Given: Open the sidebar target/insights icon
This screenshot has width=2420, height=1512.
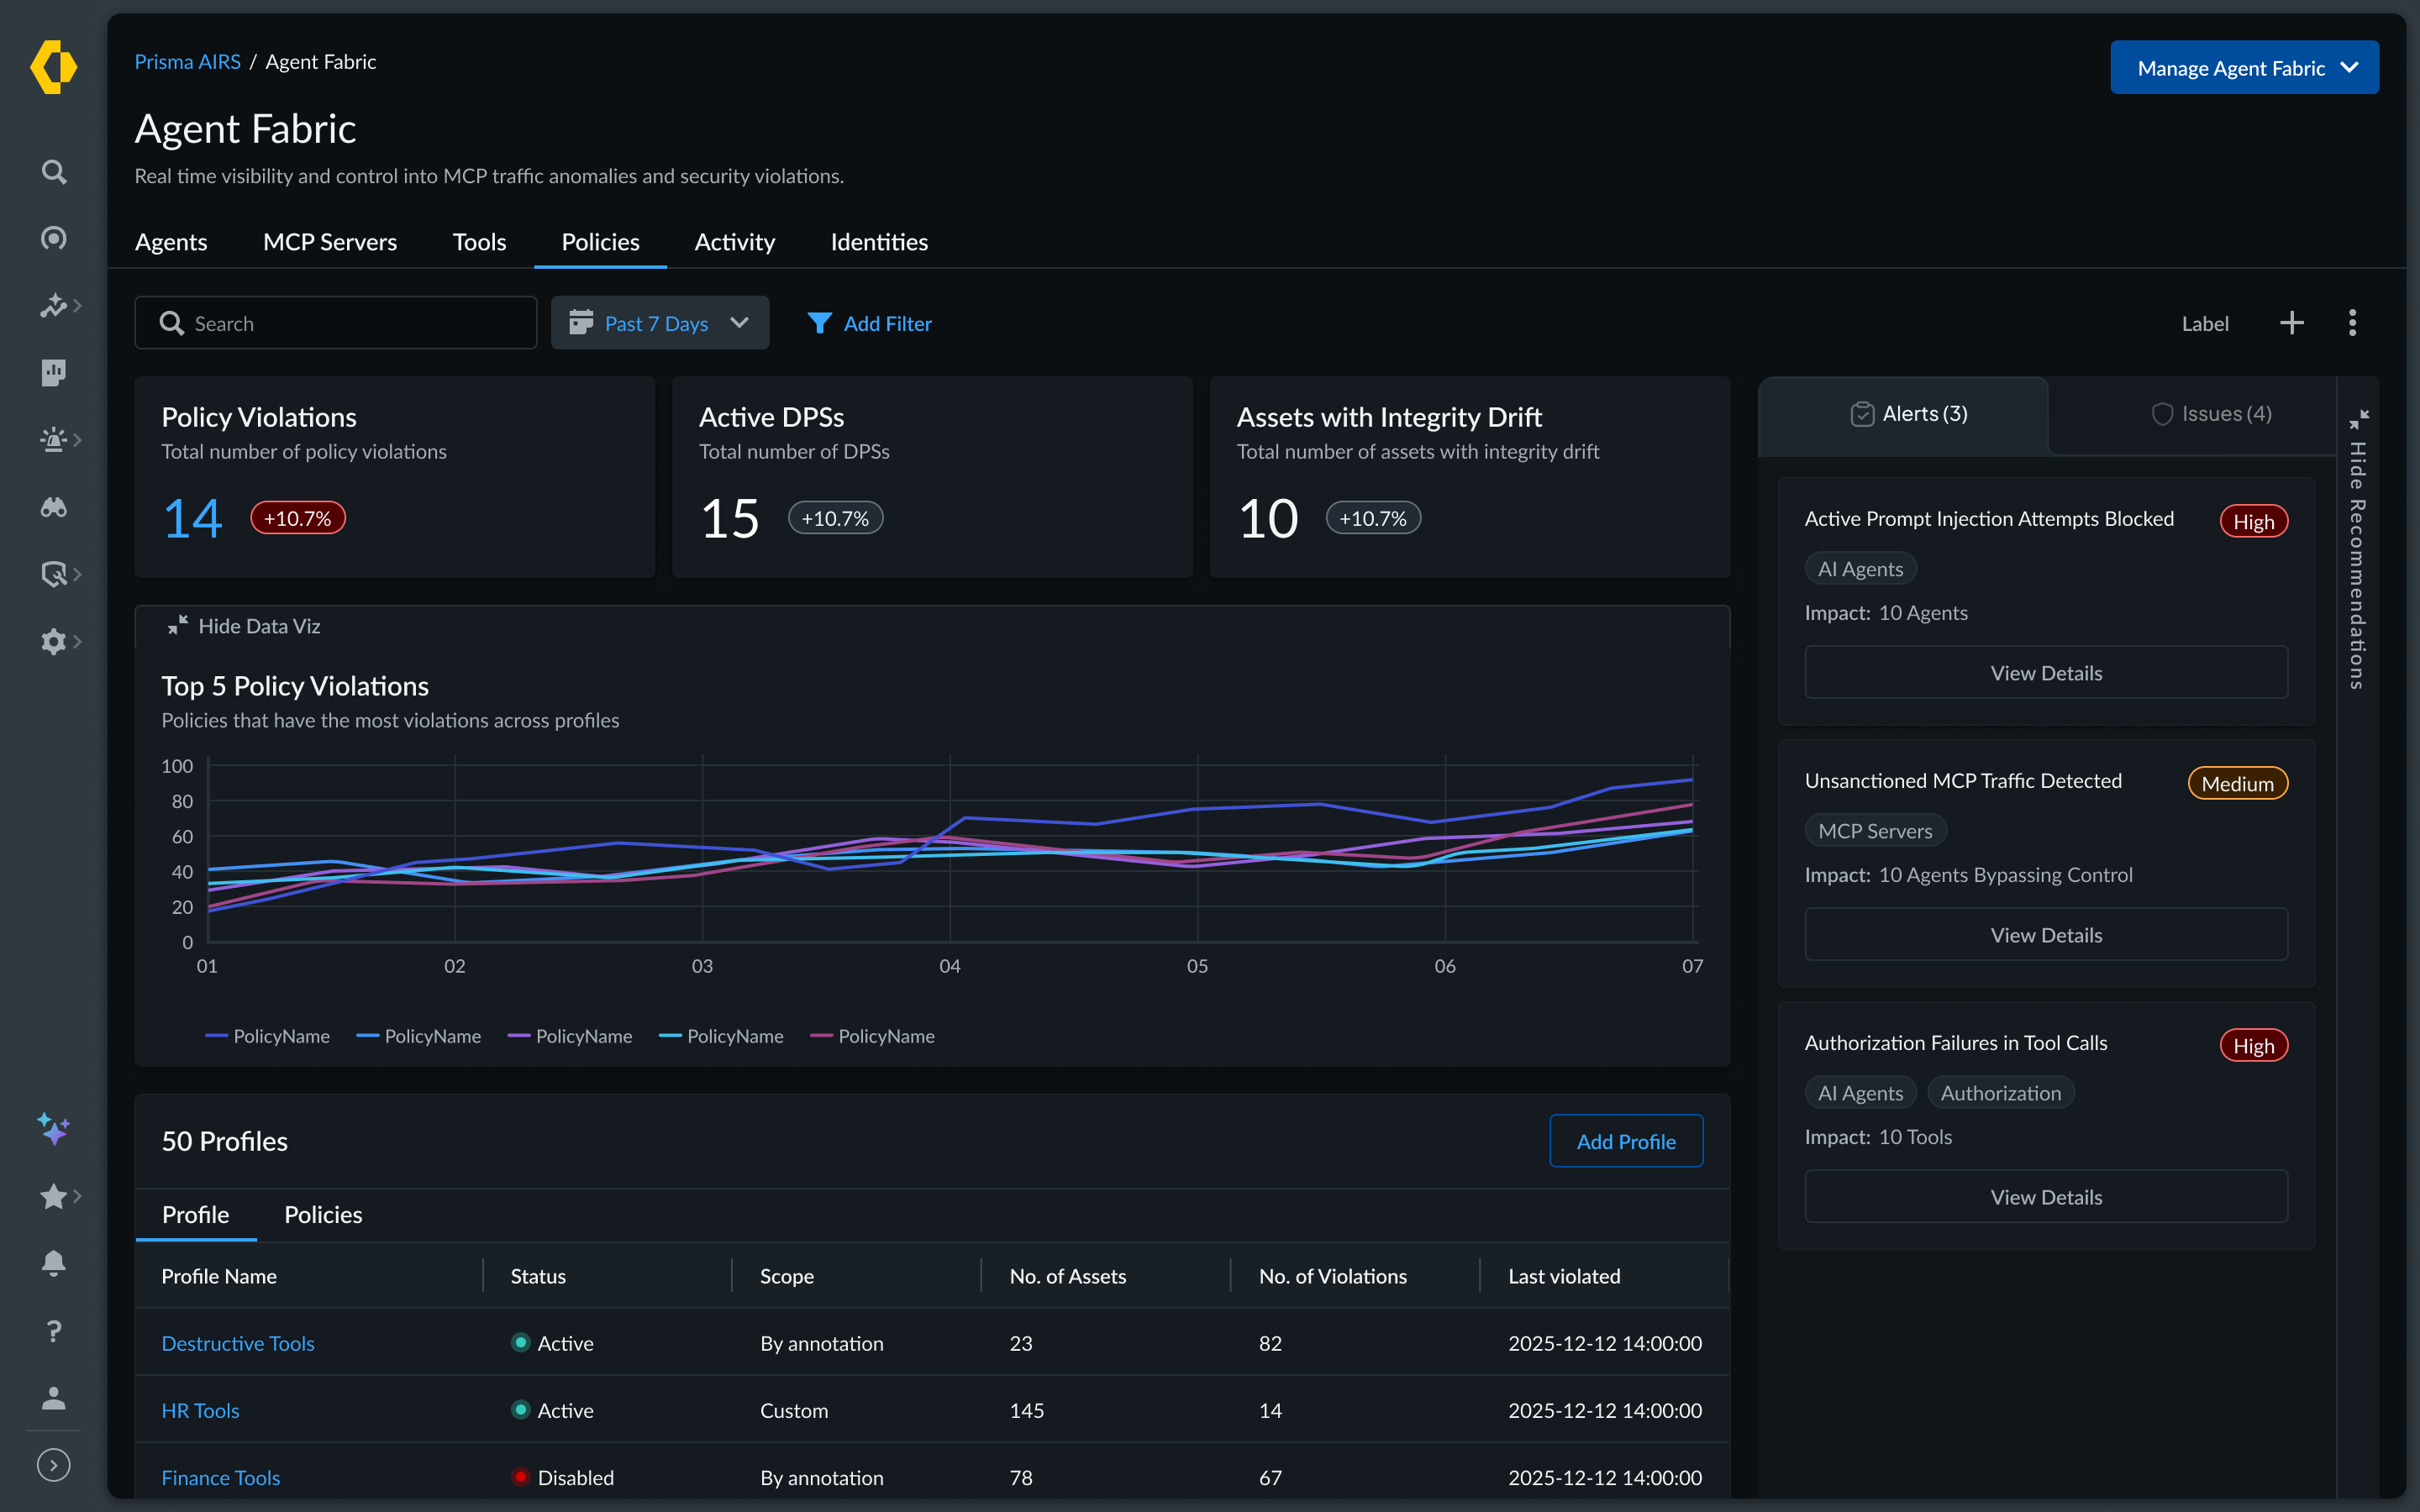Looking at the screenshot, I should (x=54, y=238).
